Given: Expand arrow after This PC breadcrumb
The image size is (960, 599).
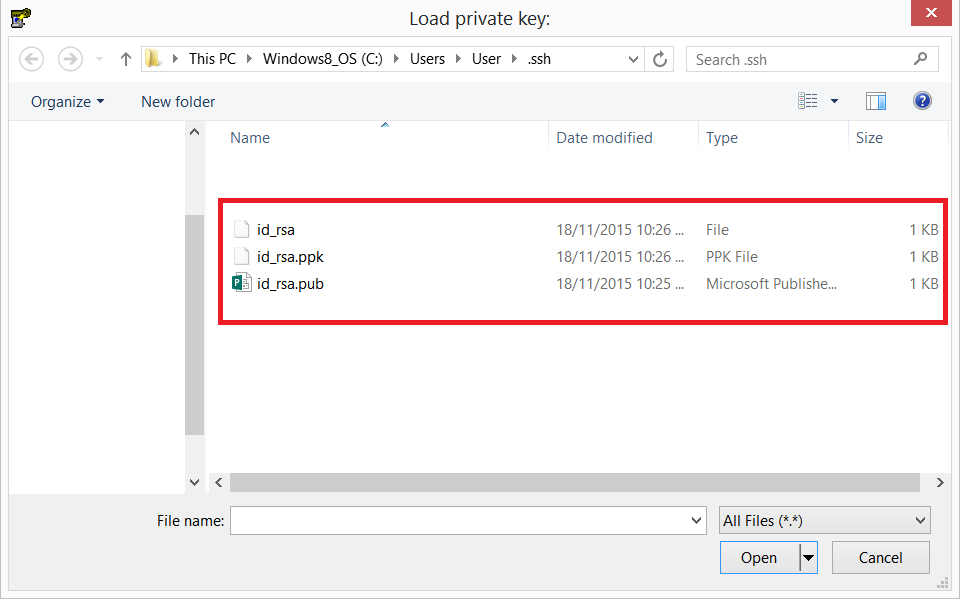Looking at the screenshot, I should [249, 59].
